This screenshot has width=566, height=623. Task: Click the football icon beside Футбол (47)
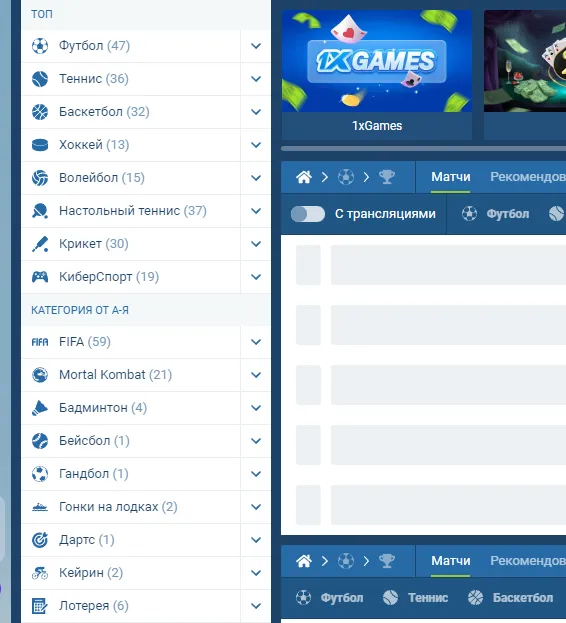(40, 46)
